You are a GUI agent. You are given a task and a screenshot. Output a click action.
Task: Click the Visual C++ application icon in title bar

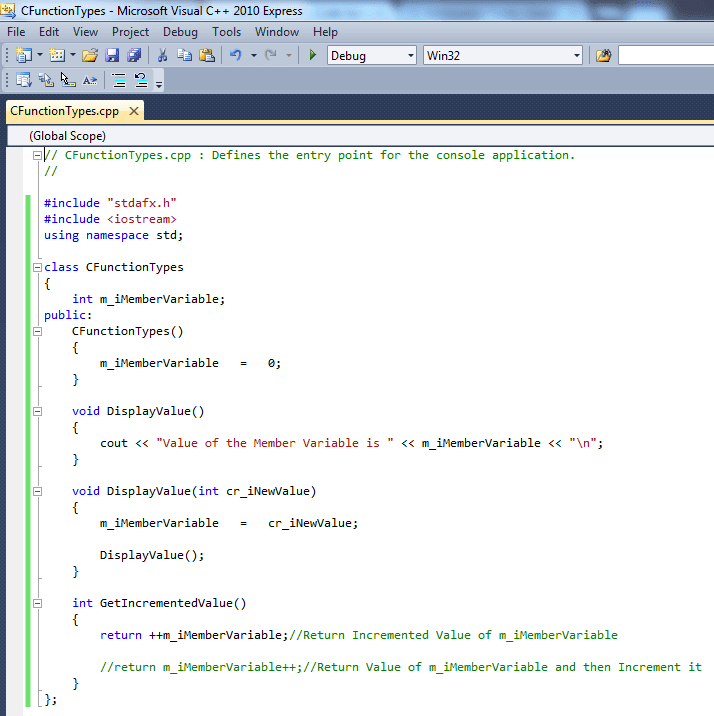pyautogui.click(x=8, y=10)
